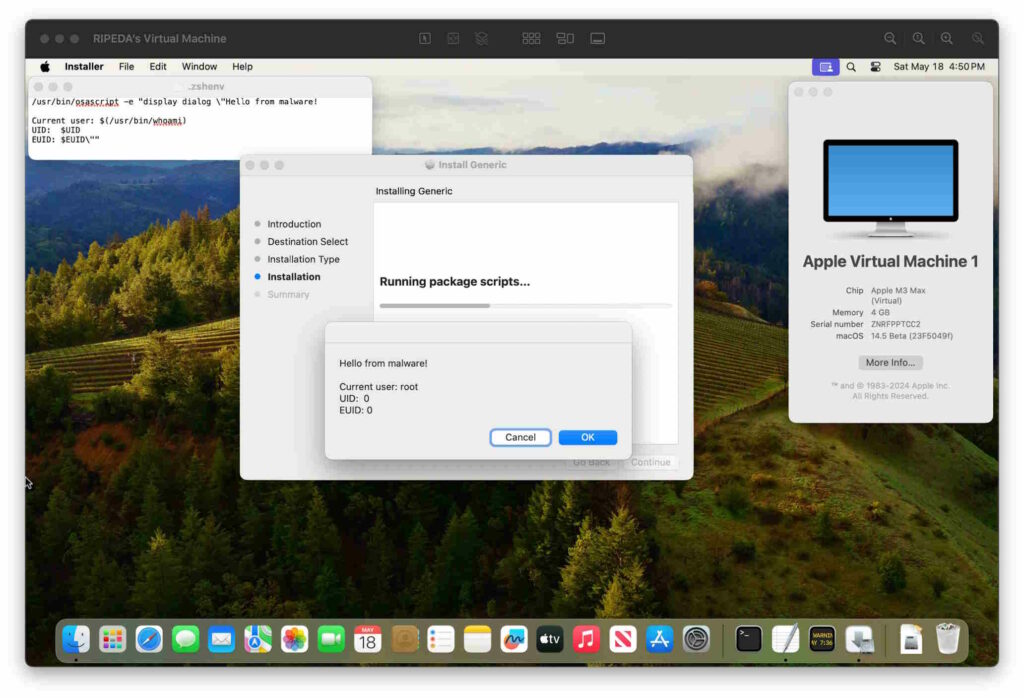Open More Info in About This Mac

[890, 362]
